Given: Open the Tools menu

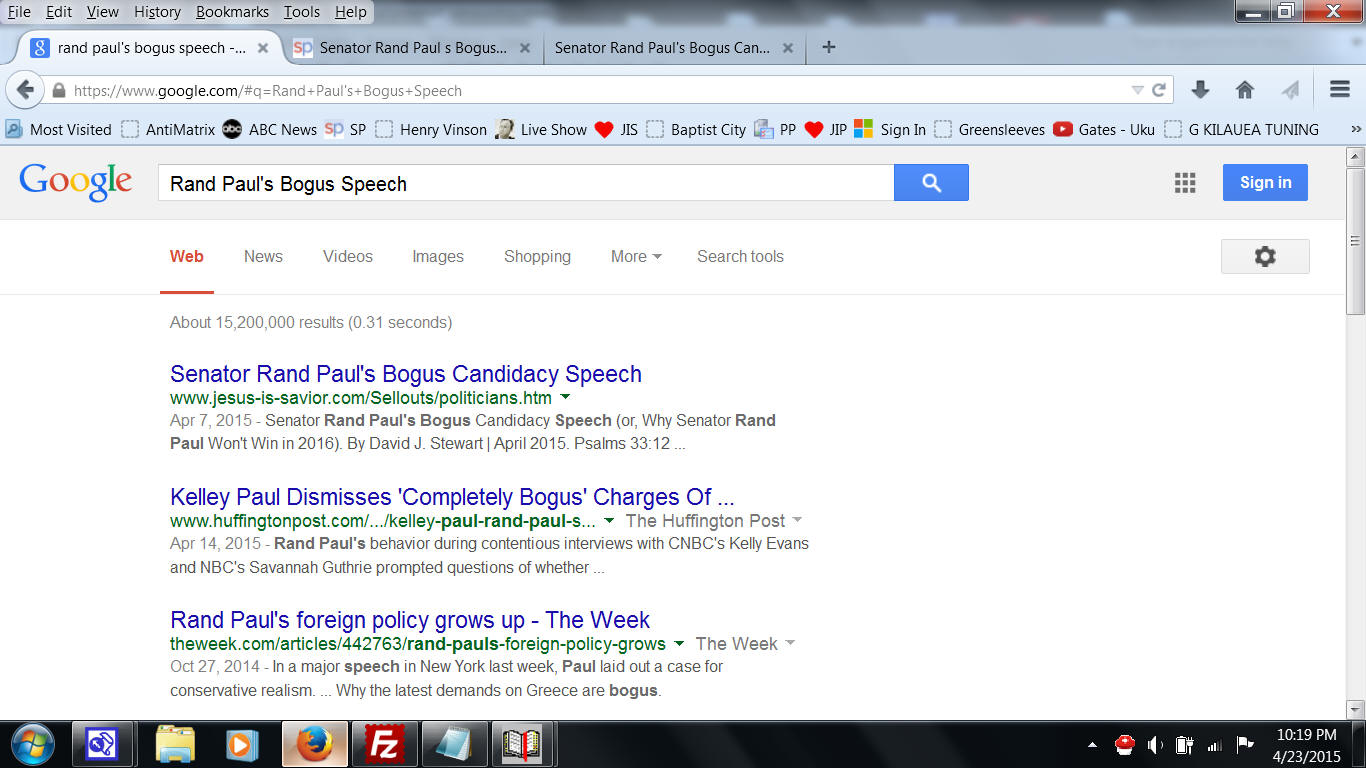Looking at the screenshot, I should pos(301,12).
